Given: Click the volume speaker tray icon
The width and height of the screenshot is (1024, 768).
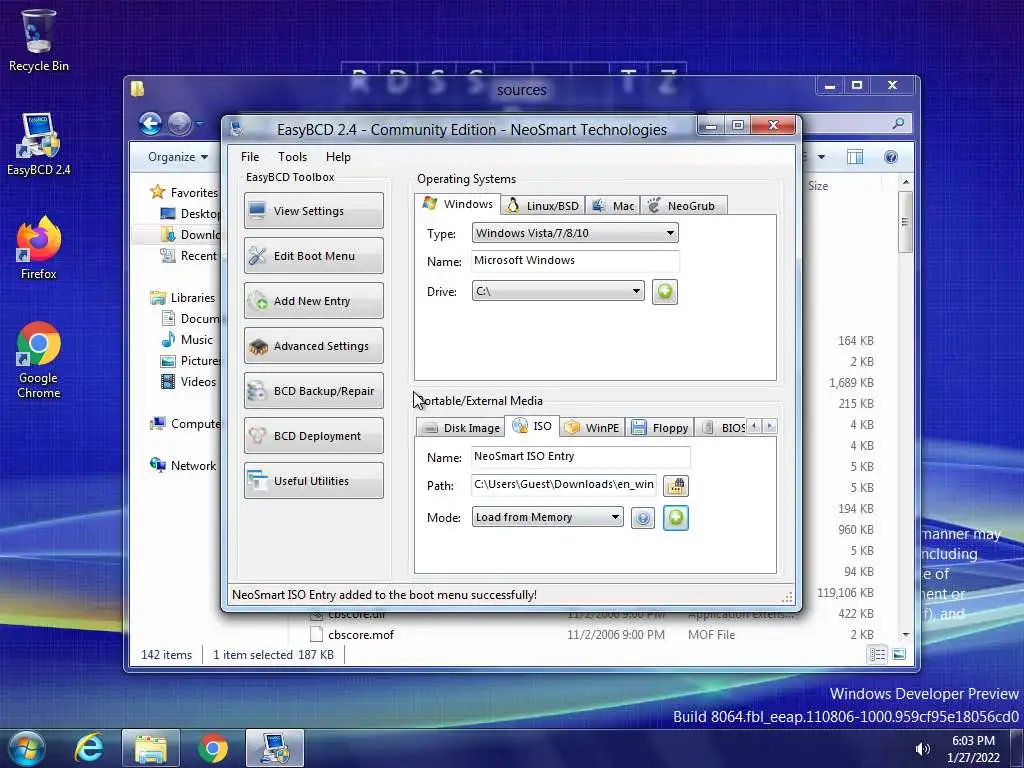Looking at the screenshot, I should click(922, 749).
